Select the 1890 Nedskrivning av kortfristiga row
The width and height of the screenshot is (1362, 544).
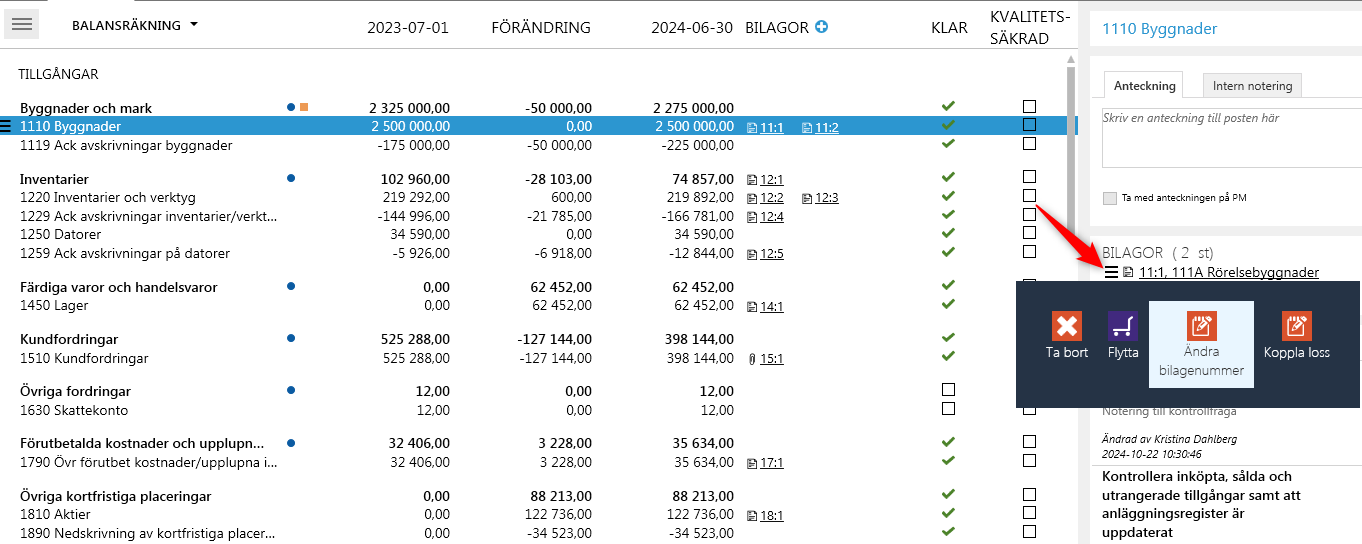[535, 533]
